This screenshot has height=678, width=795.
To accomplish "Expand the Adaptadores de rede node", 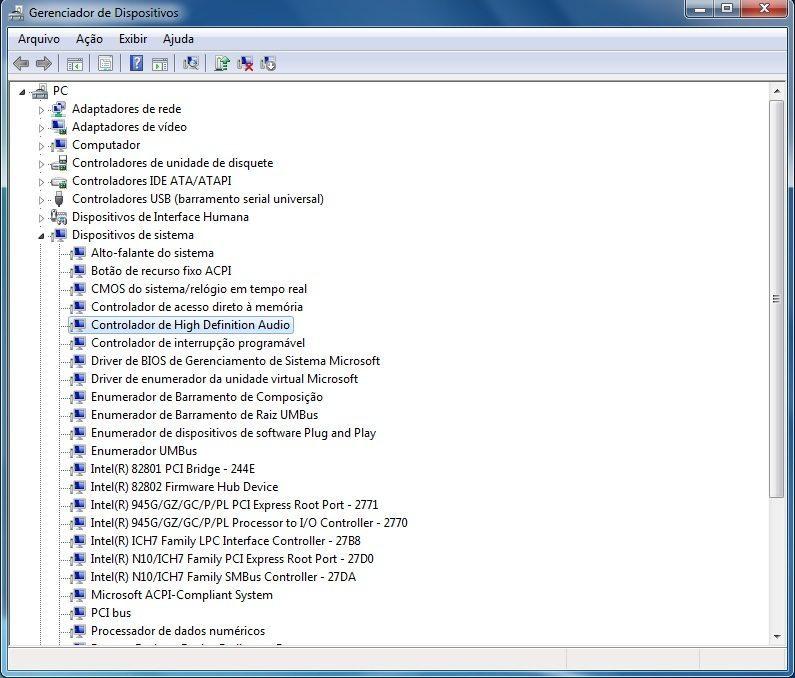I will (42, 109).
